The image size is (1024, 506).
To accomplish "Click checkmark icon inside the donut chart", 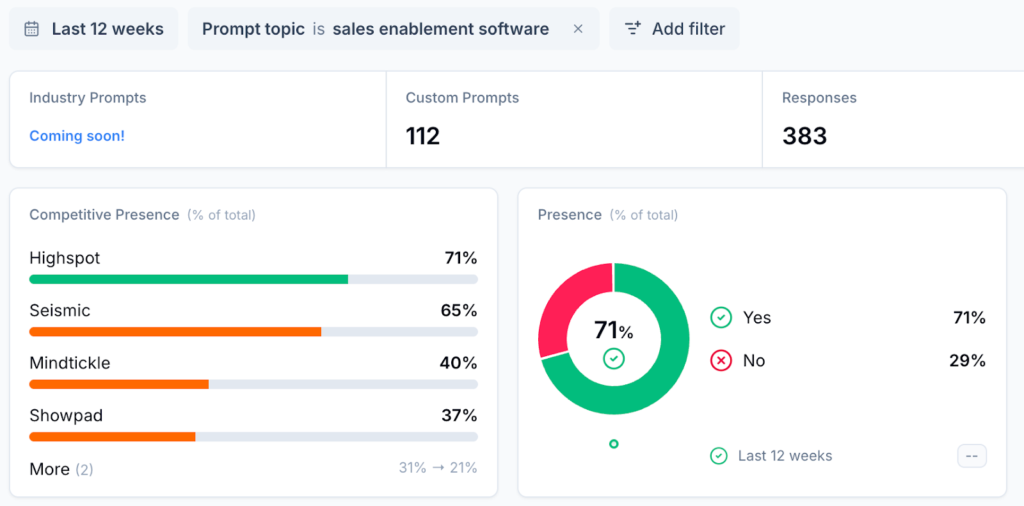I will 614,358.
